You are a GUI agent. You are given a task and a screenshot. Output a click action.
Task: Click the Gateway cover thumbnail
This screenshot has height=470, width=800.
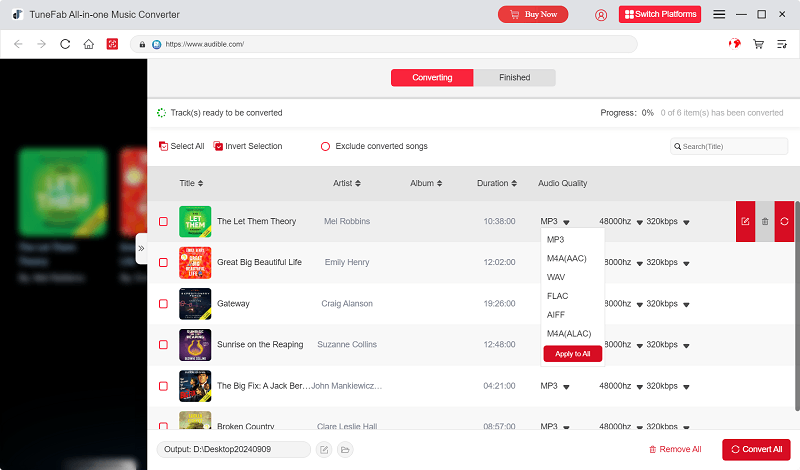tap(195, 304)
